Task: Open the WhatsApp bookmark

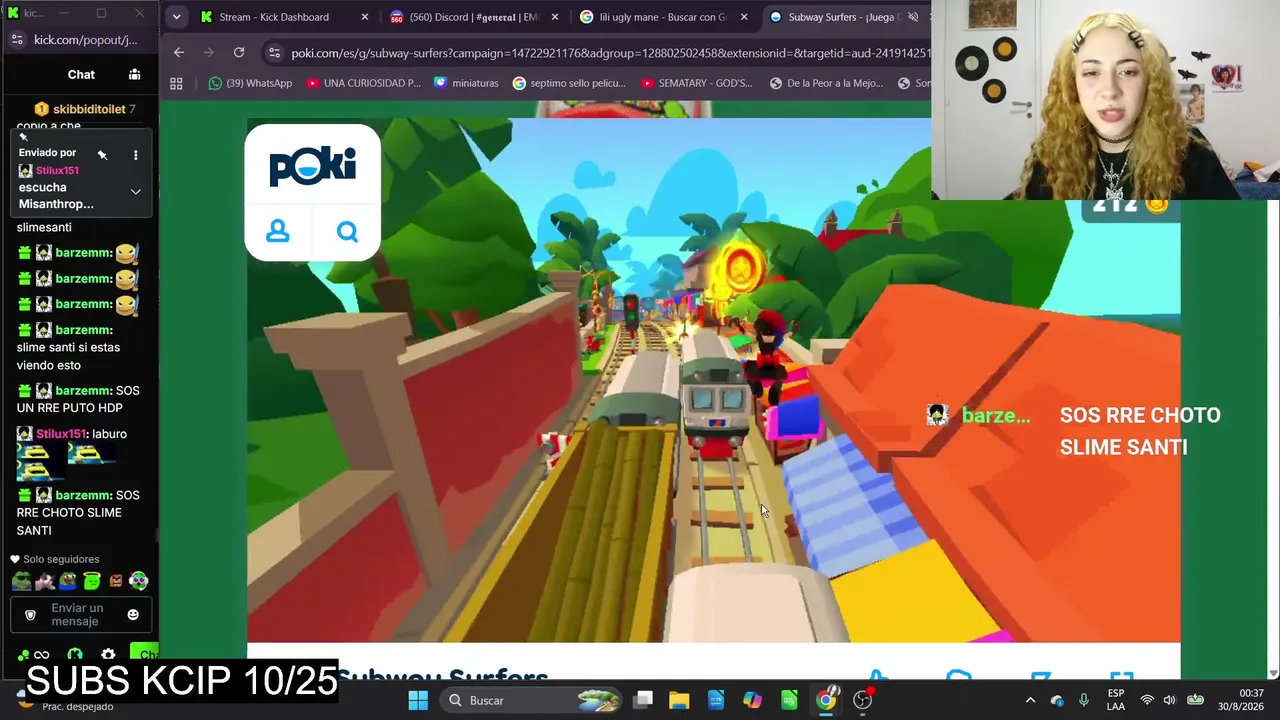Action: (250, 83)
